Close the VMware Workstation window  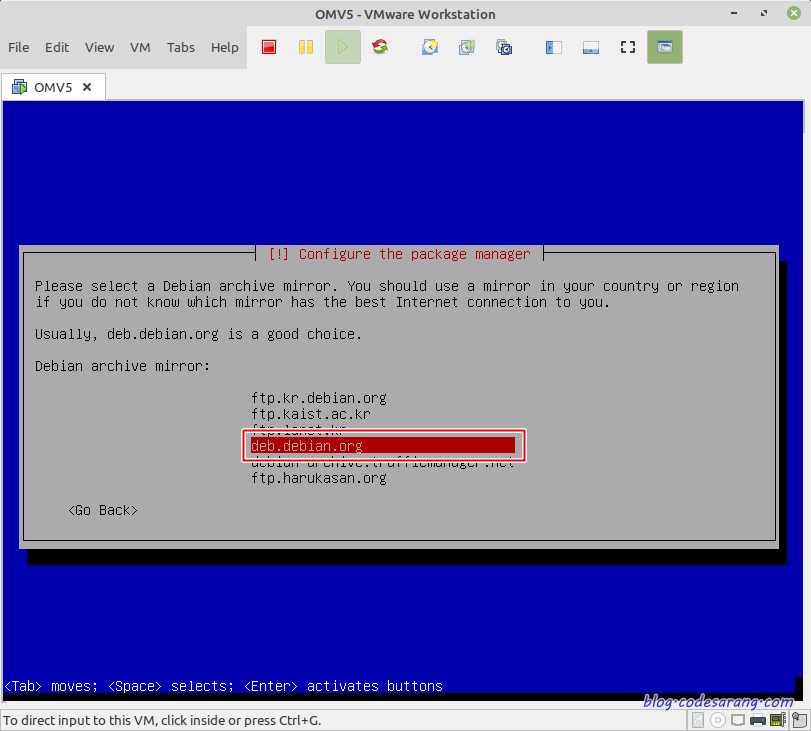click(x=794, y=13)
